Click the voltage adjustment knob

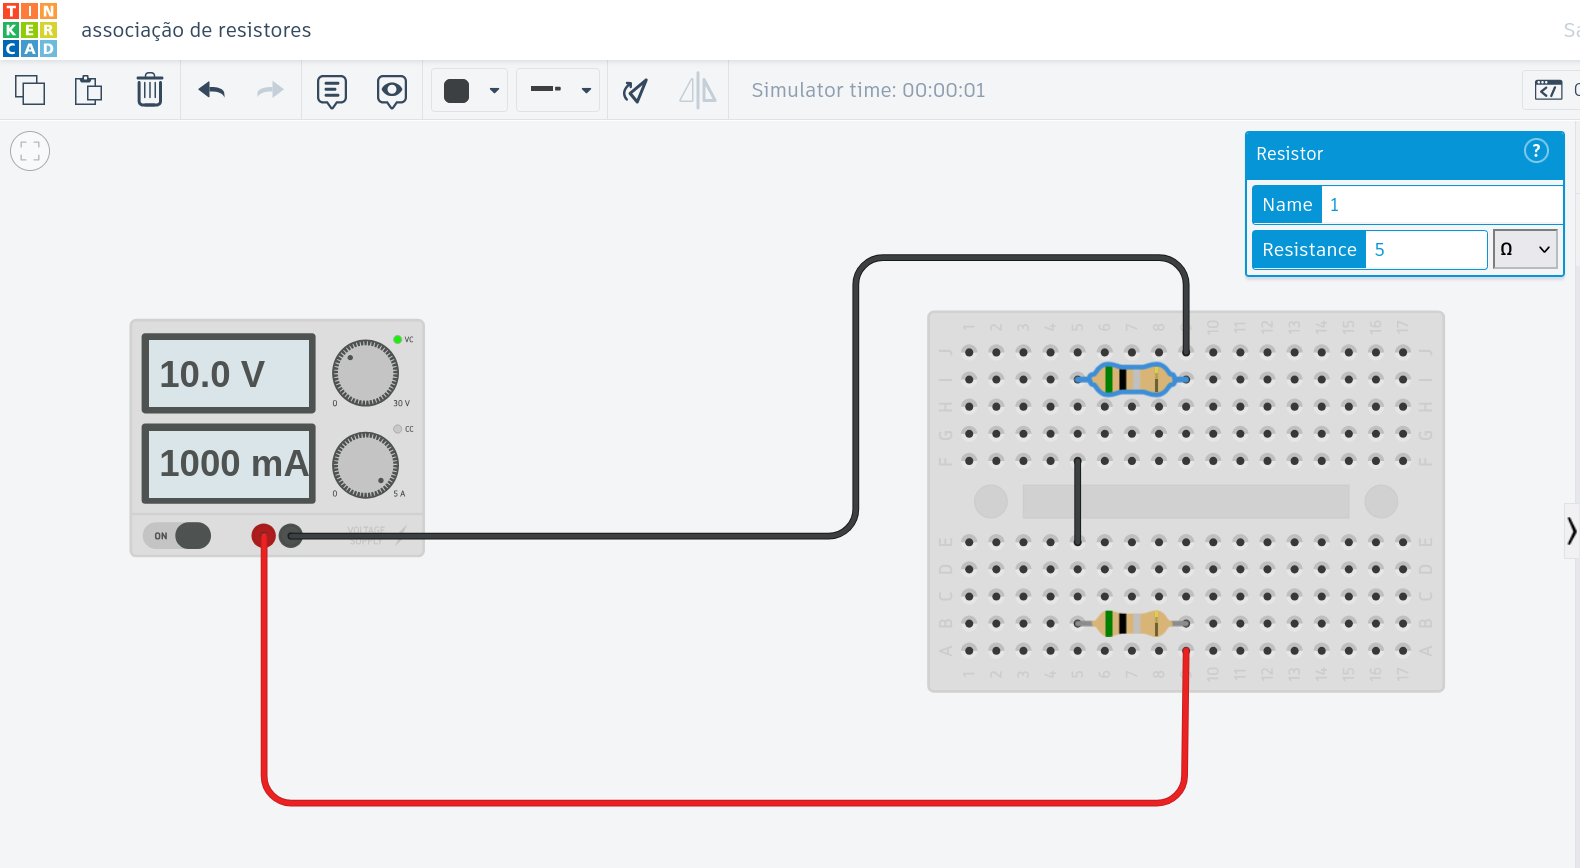point(365,373)
